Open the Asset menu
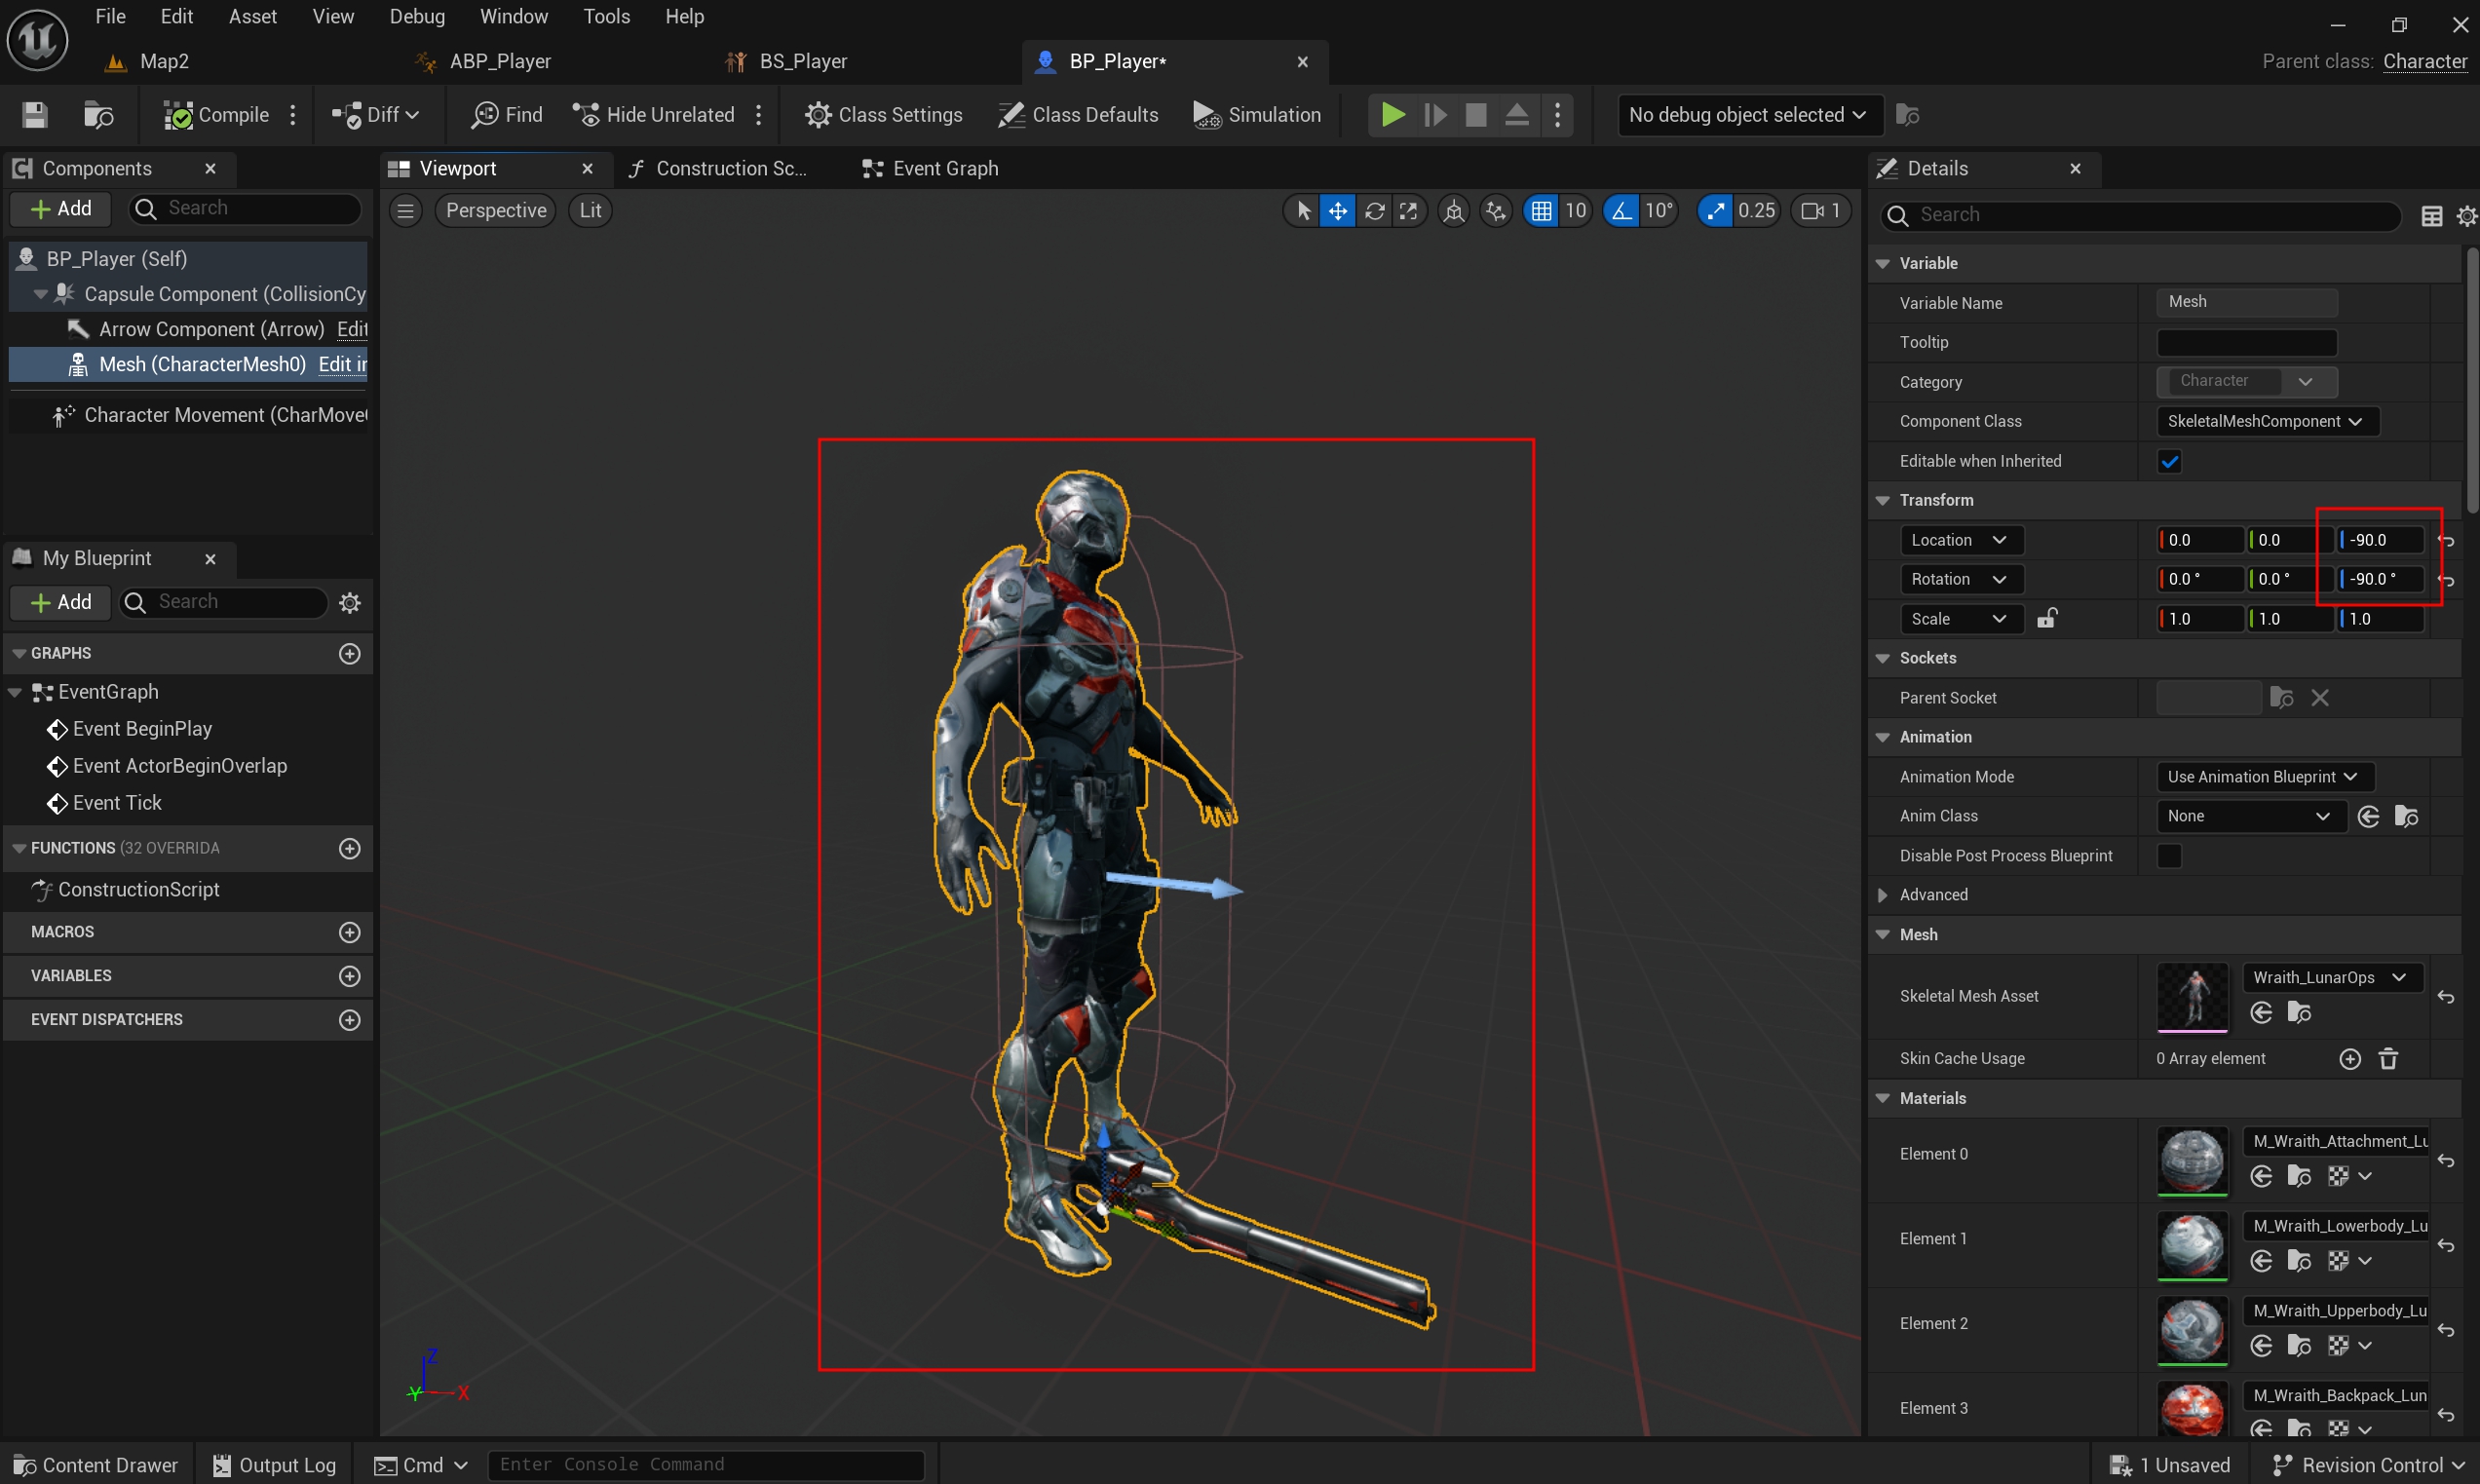Viewport: 2480px width, 1484px height. (x=252, y=17)
